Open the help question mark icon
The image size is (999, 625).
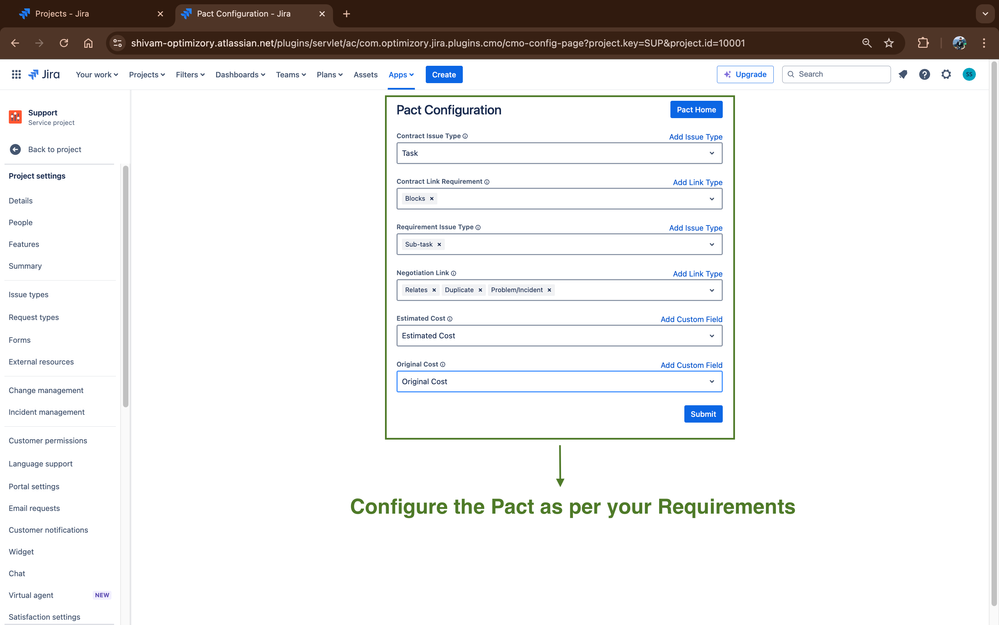tap(924, 74)
